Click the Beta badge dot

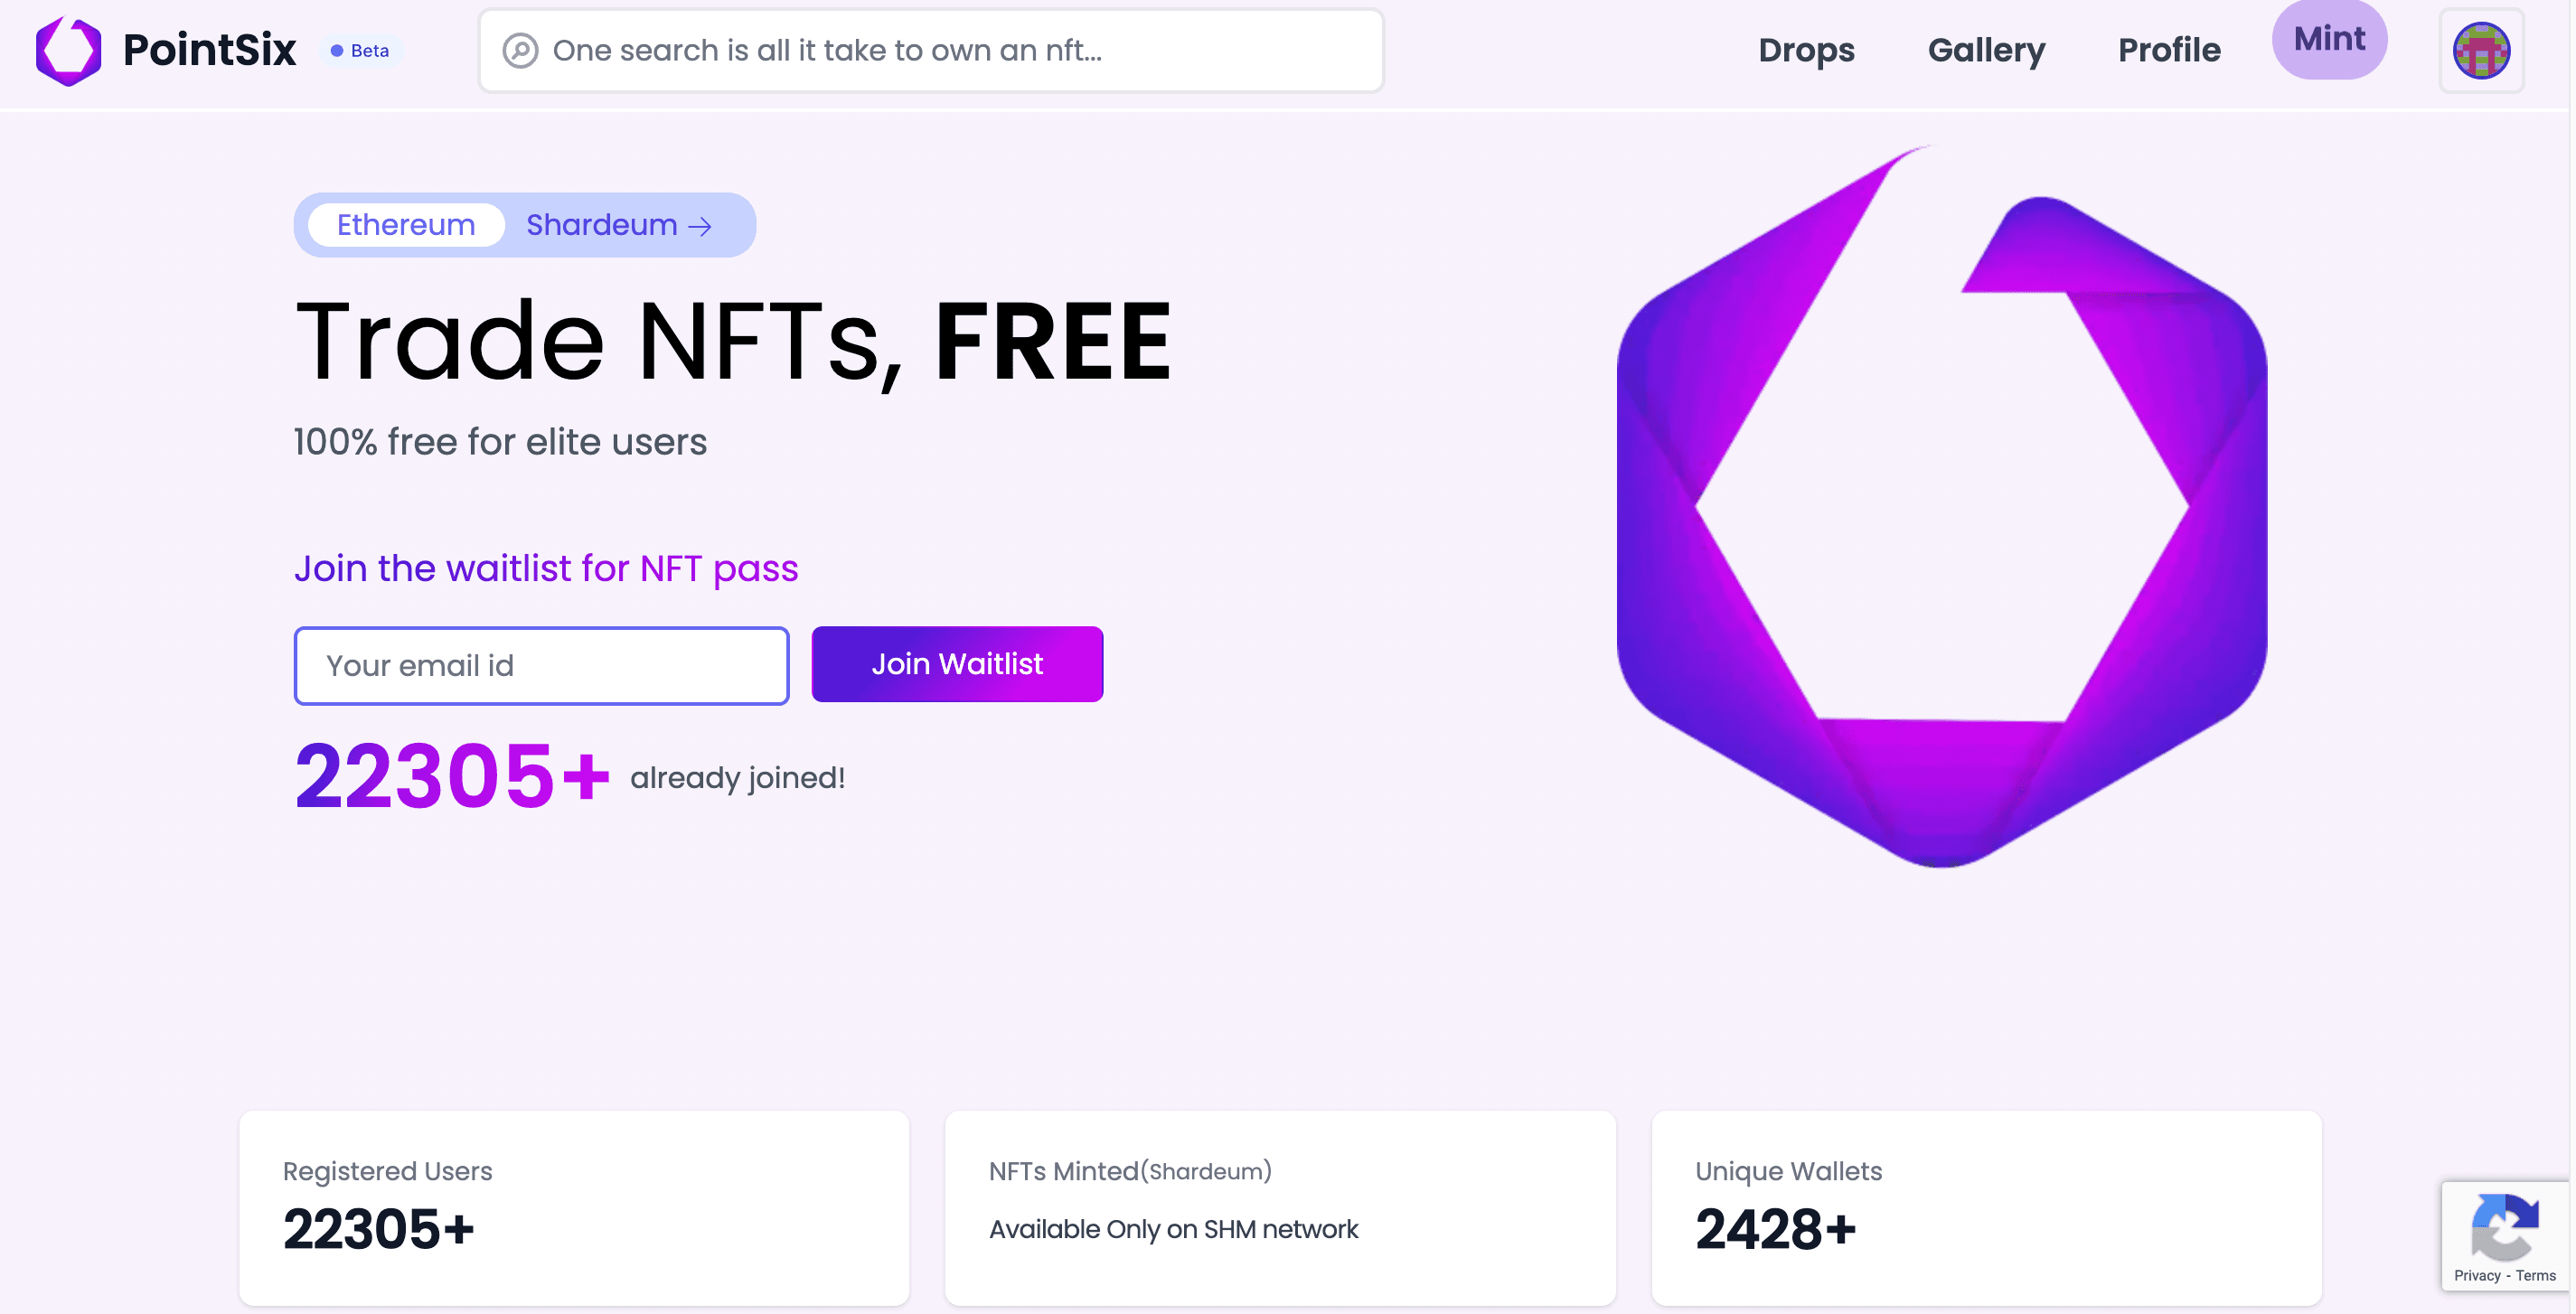[x=337, y=50]
